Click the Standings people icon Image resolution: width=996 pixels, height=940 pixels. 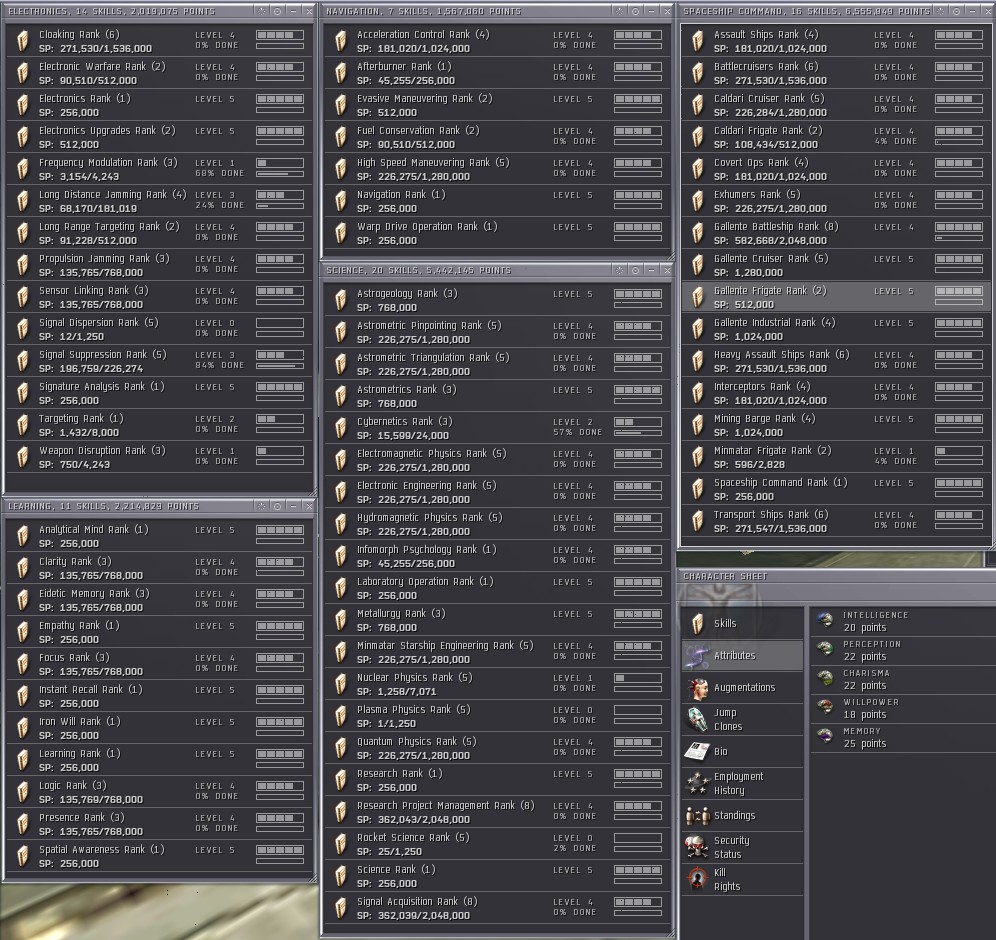coord(697,816)
